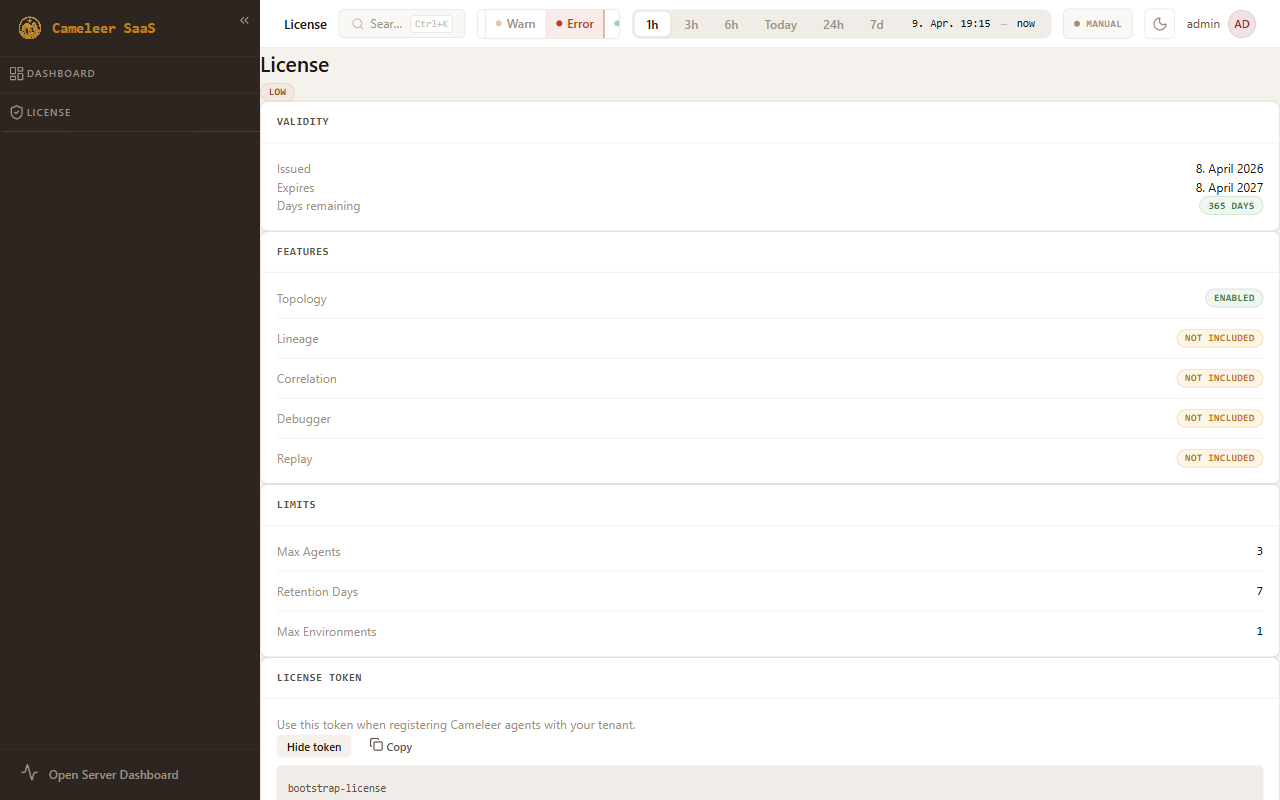This screenshot has width=1280, height=800.
Task: Toggle dark mode with the moon icon
Action: pyautogui.click(x=1159, y=24)
